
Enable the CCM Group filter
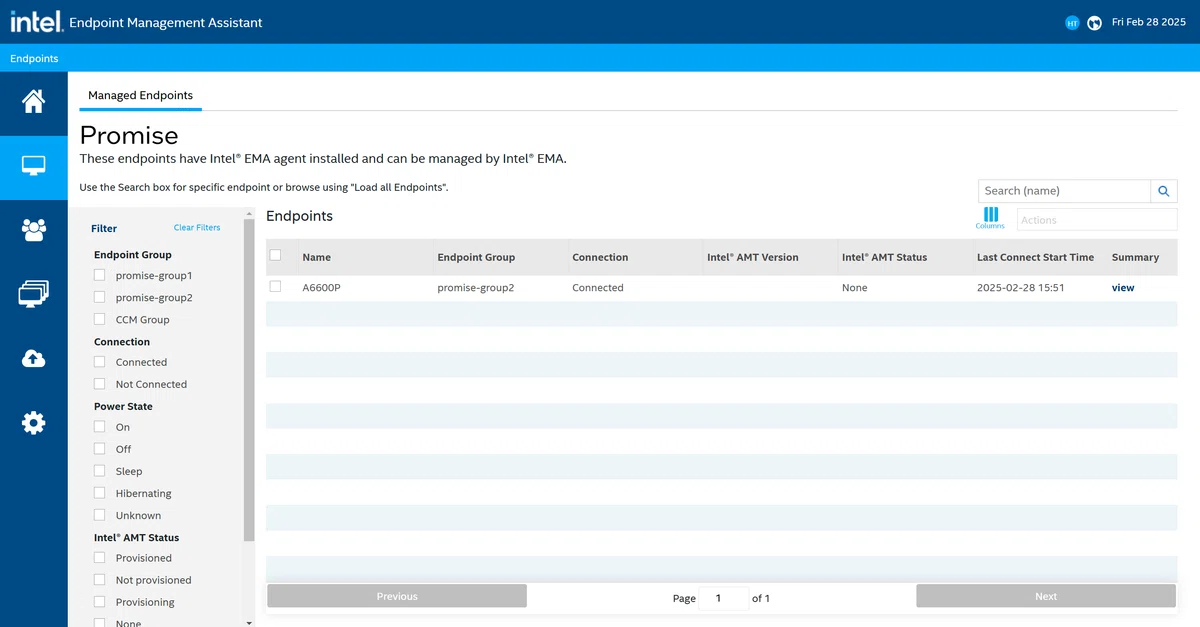coord(99,319)
